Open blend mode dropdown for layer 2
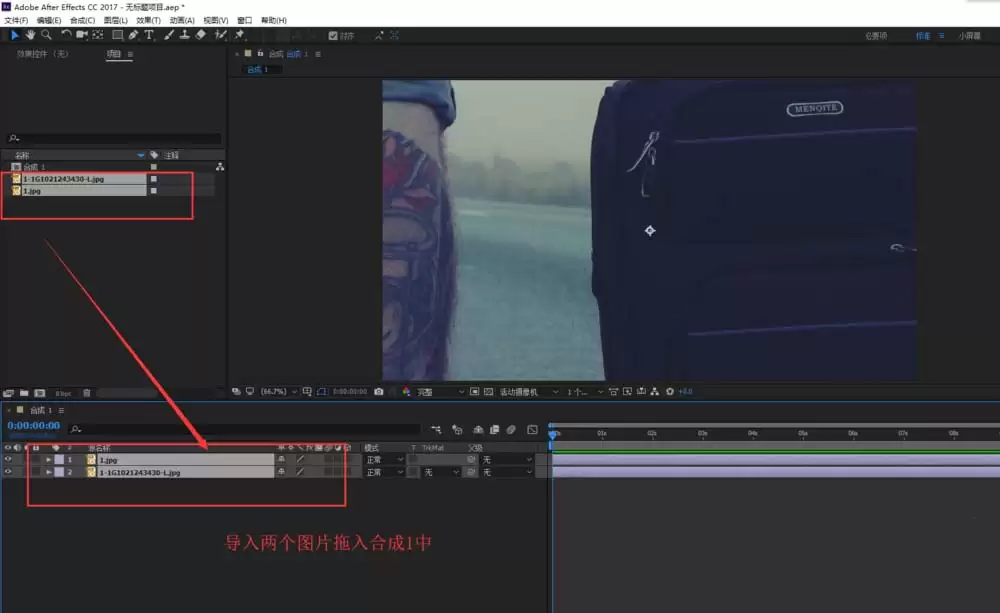Screen dimensions: 1000x613 coord(385,472)
